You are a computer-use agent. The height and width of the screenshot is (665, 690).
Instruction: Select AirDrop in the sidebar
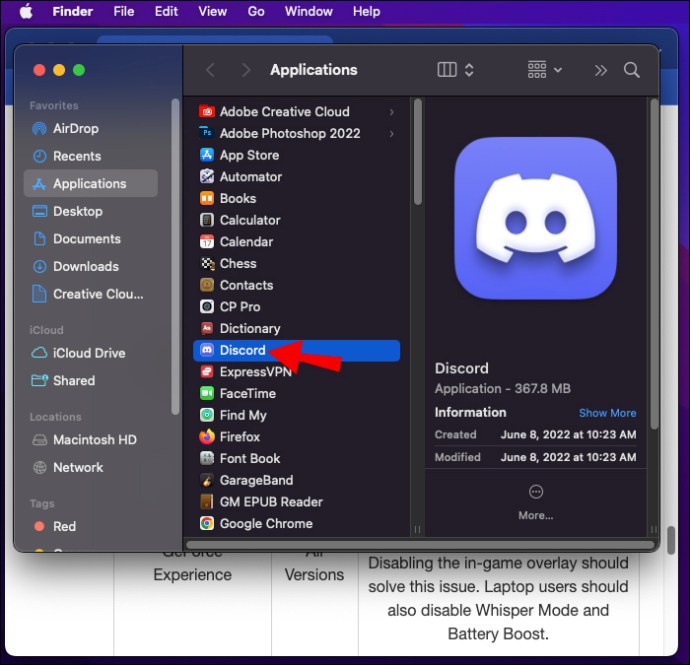[91, 129]
